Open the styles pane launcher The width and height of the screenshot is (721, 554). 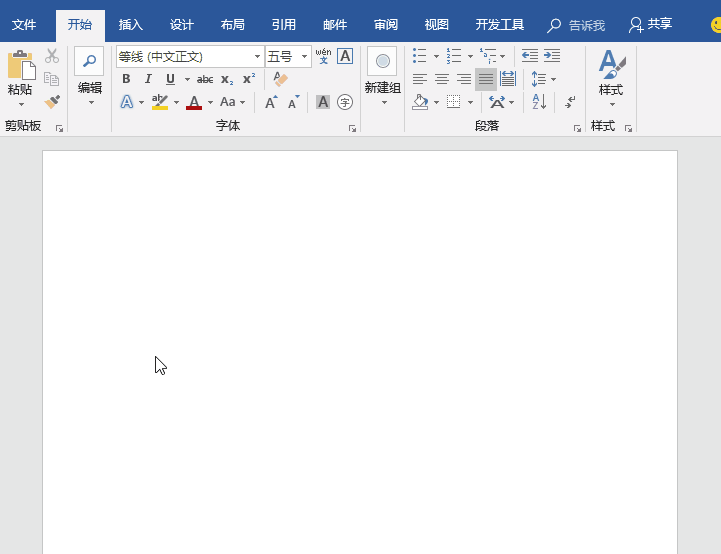pos(628,129)
